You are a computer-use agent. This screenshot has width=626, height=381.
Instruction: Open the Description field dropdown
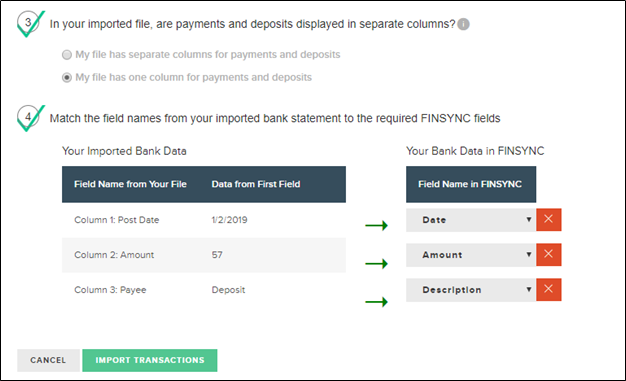pyautogui.click(x=471, y=290)
